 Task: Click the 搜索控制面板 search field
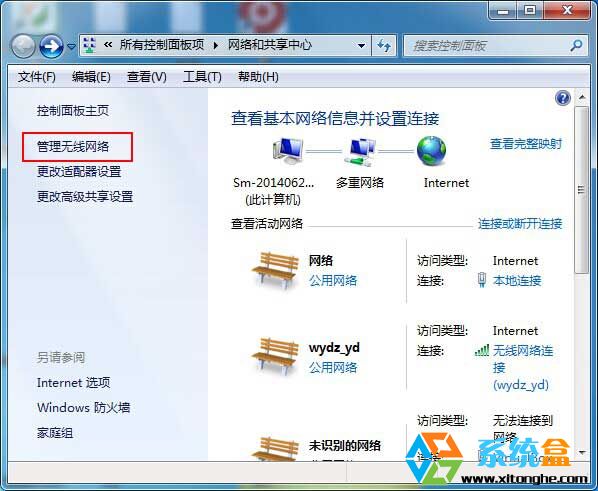[487, 46]
